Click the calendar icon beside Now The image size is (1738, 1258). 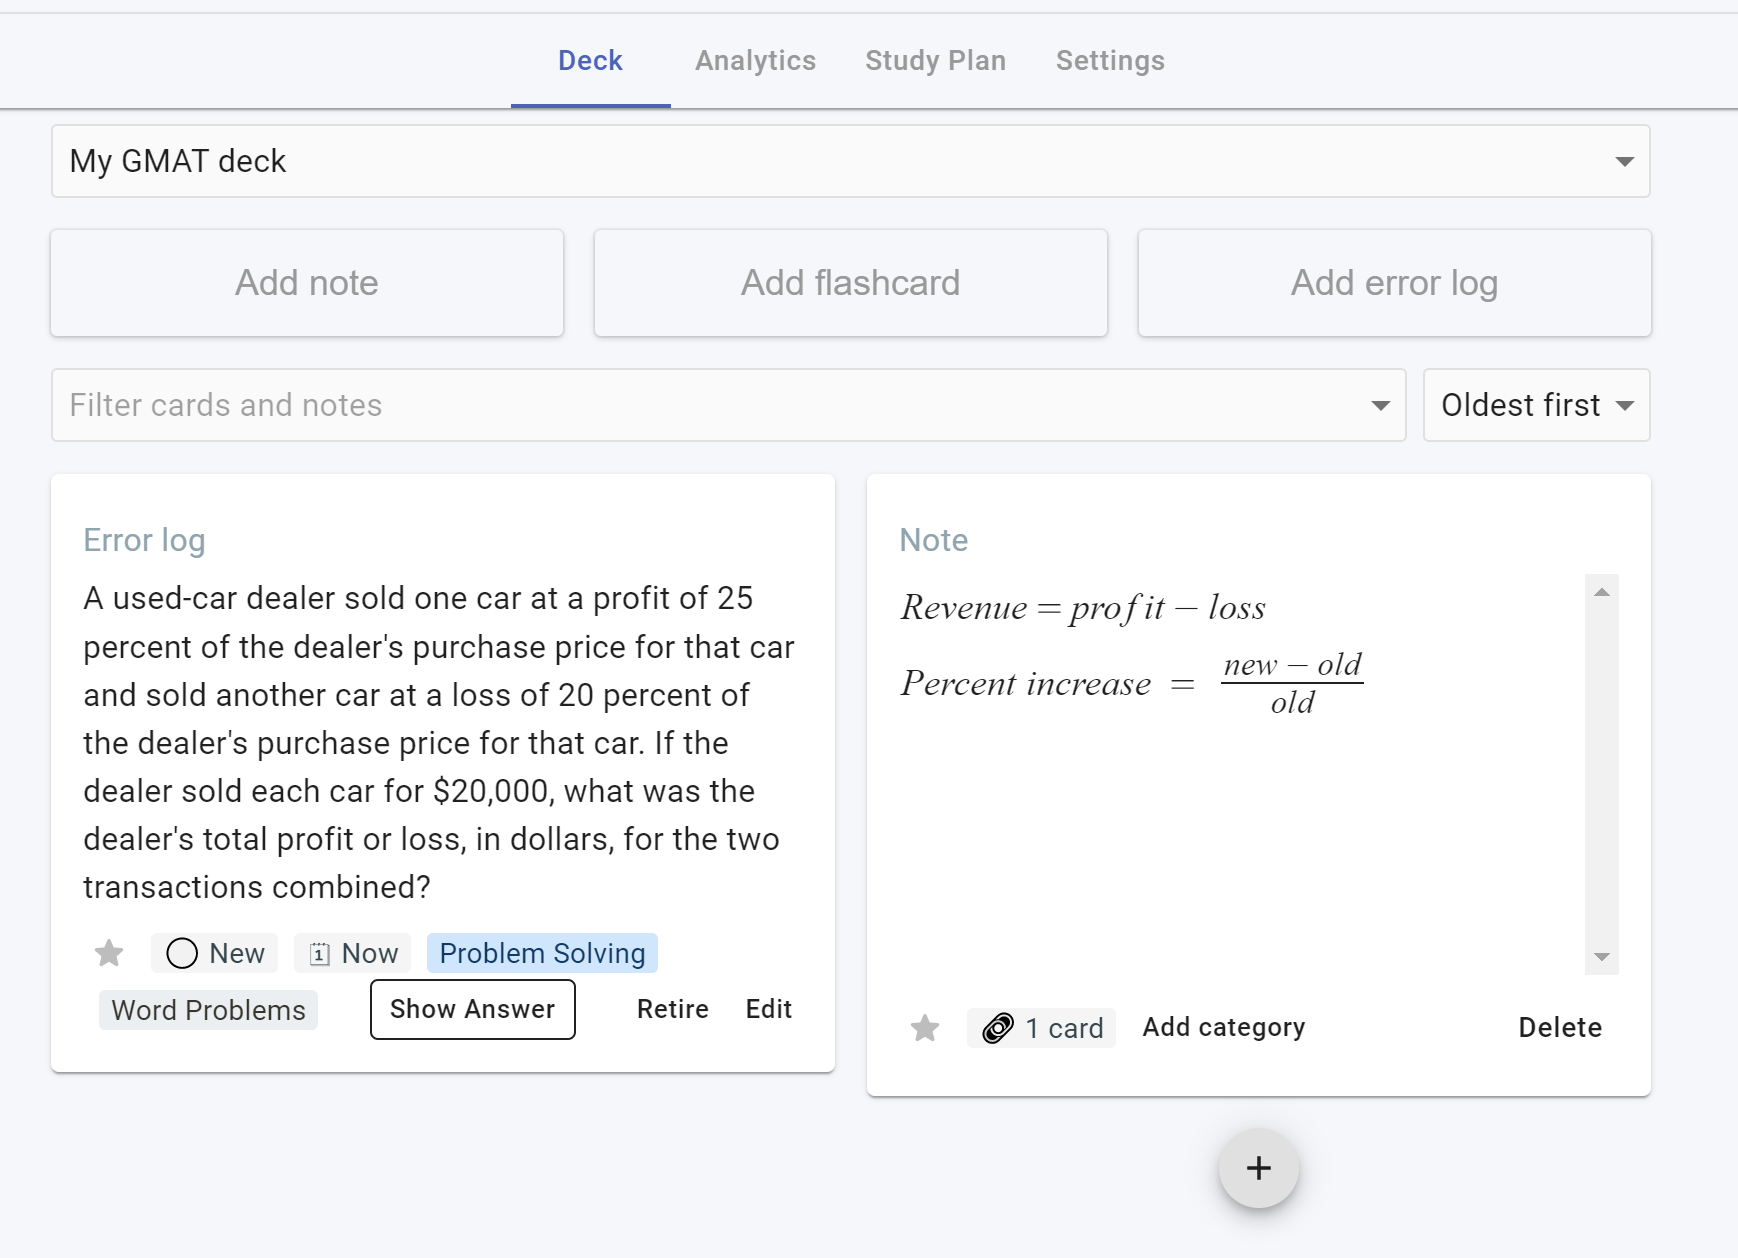pos(319,954)
